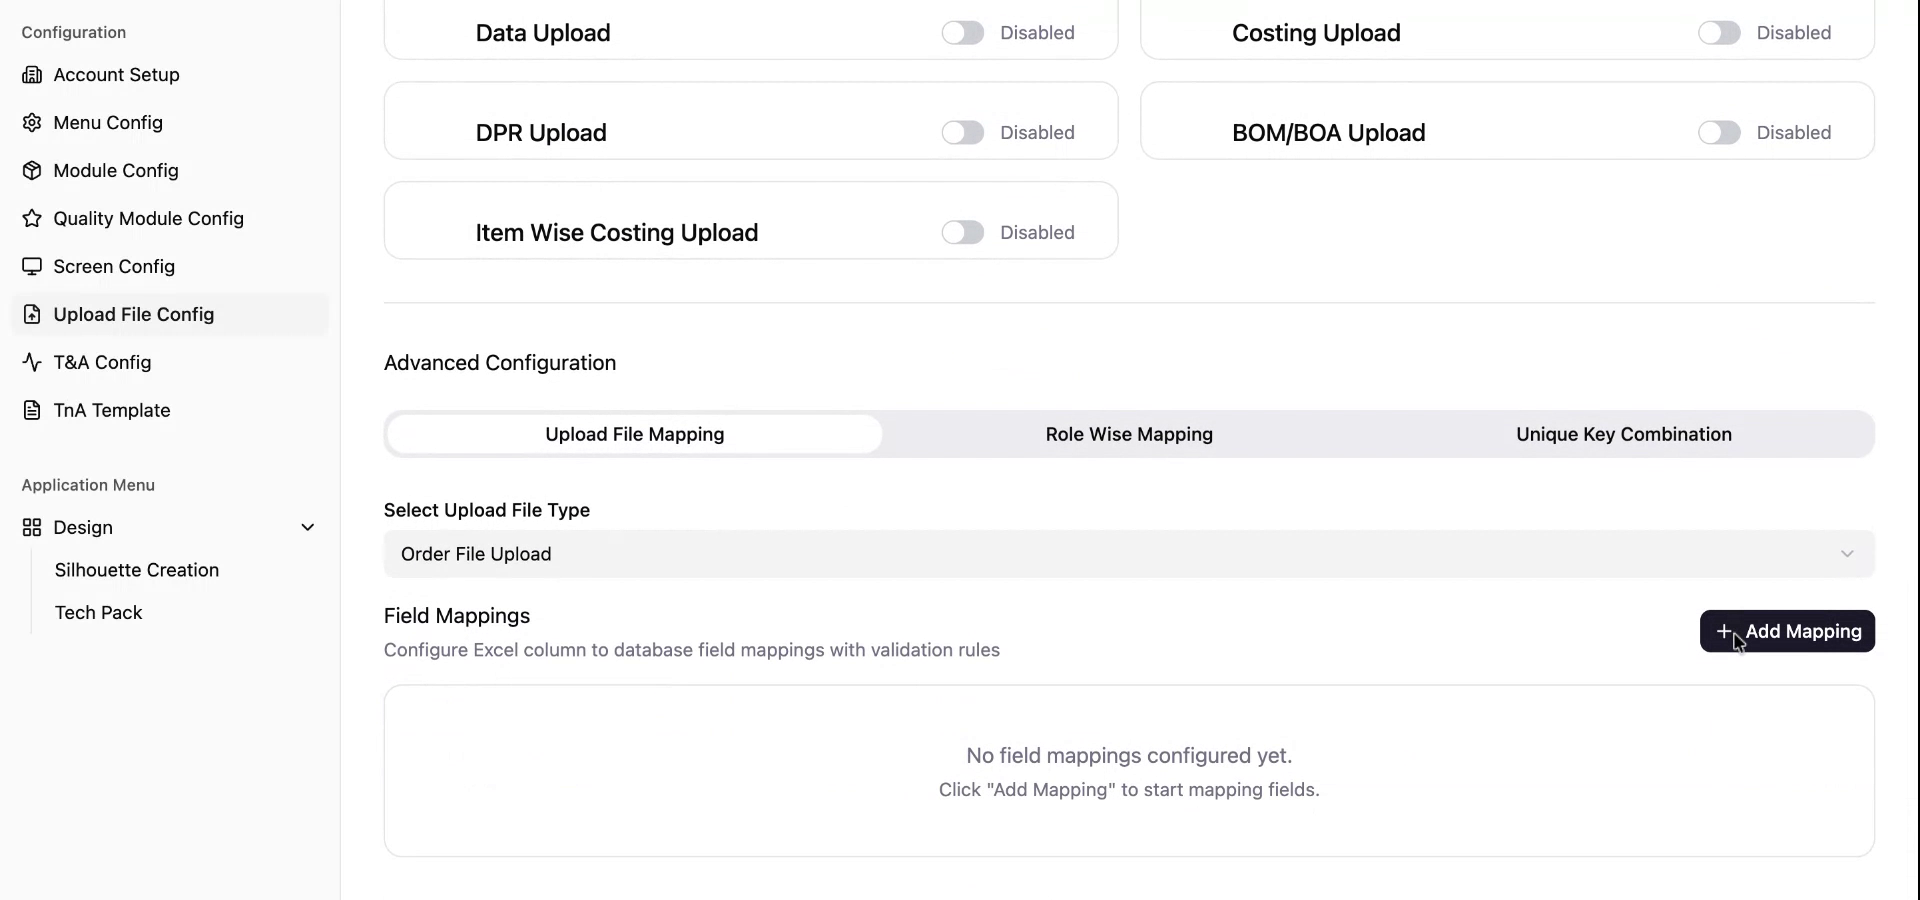Click the Module Config cube icon
Screen dimensions: 1920x900
pyautogui.click(x=32, y=171)
